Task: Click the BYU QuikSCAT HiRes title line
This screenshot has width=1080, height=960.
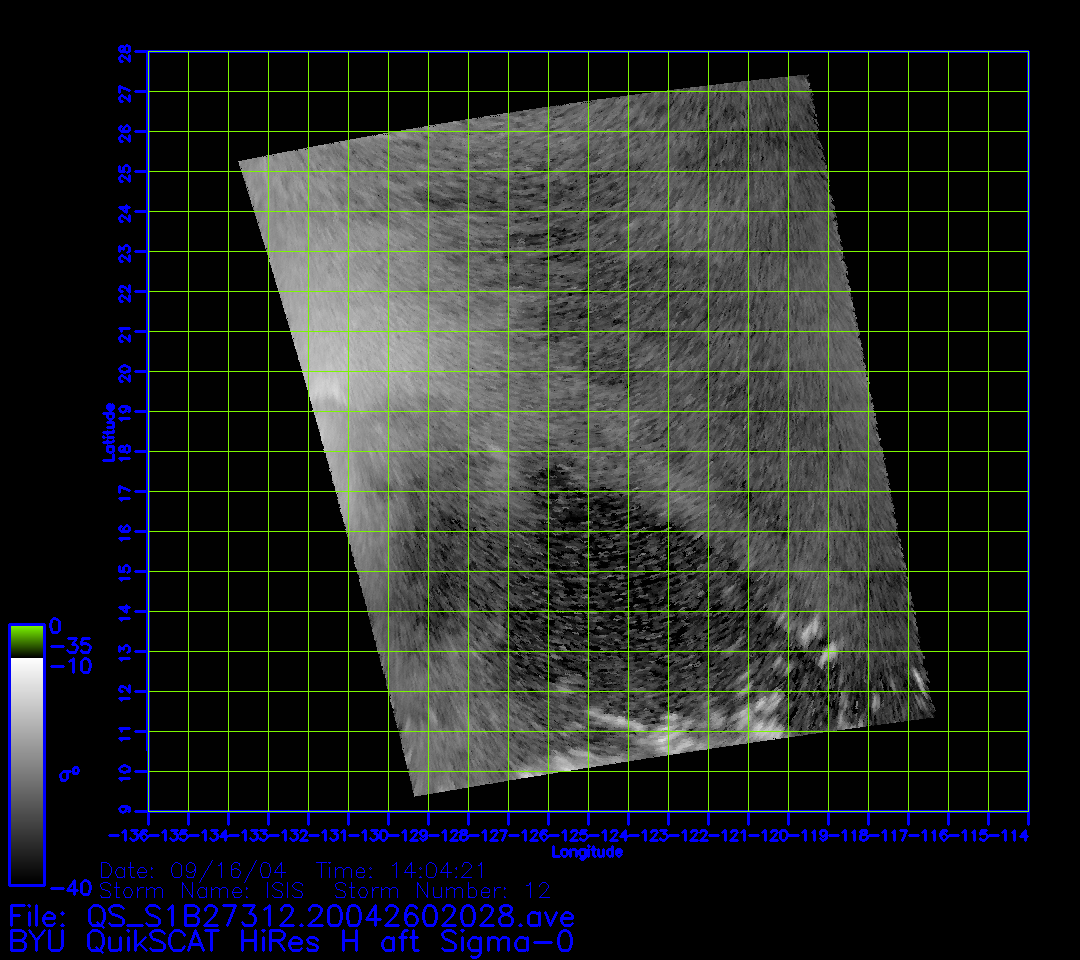Action: (290, 941)
